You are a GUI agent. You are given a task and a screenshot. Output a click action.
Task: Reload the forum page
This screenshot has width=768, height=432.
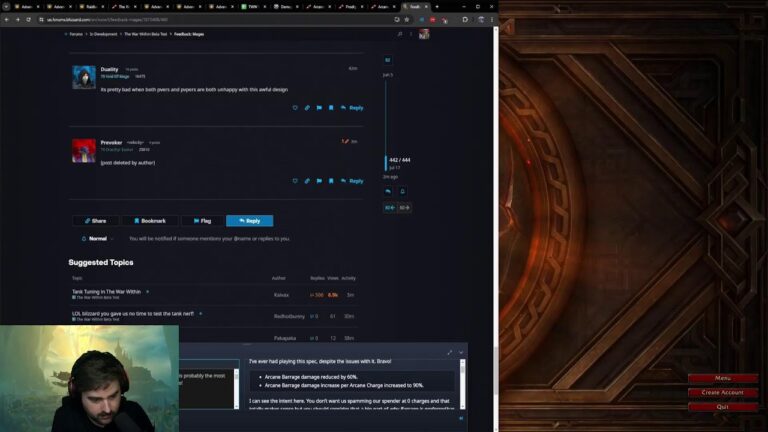(28, 20)
